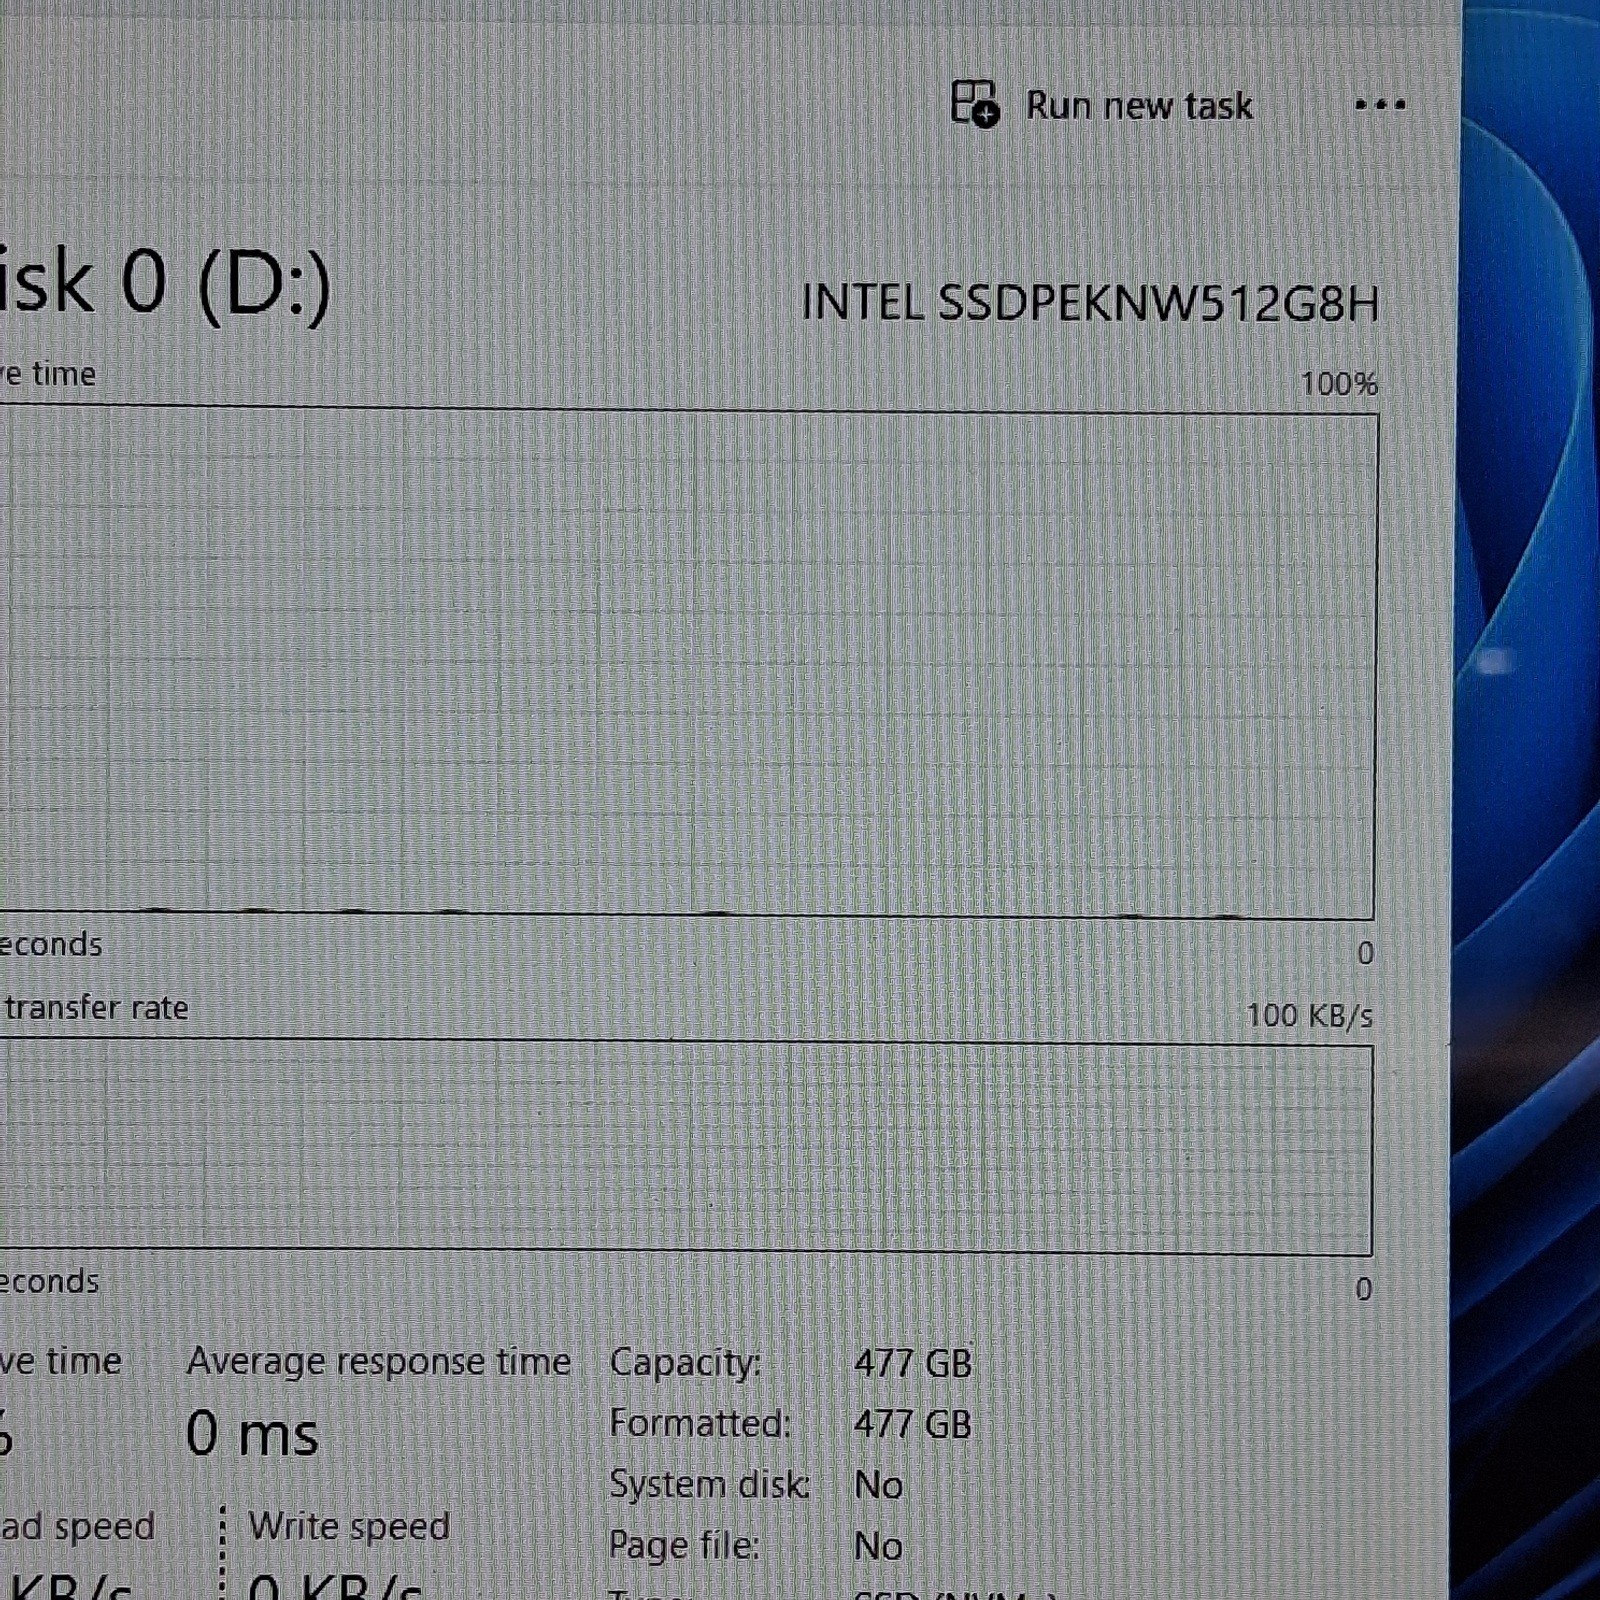Click the Run new task icon
Screen dimensions: 1600x1600
[974, 103]
